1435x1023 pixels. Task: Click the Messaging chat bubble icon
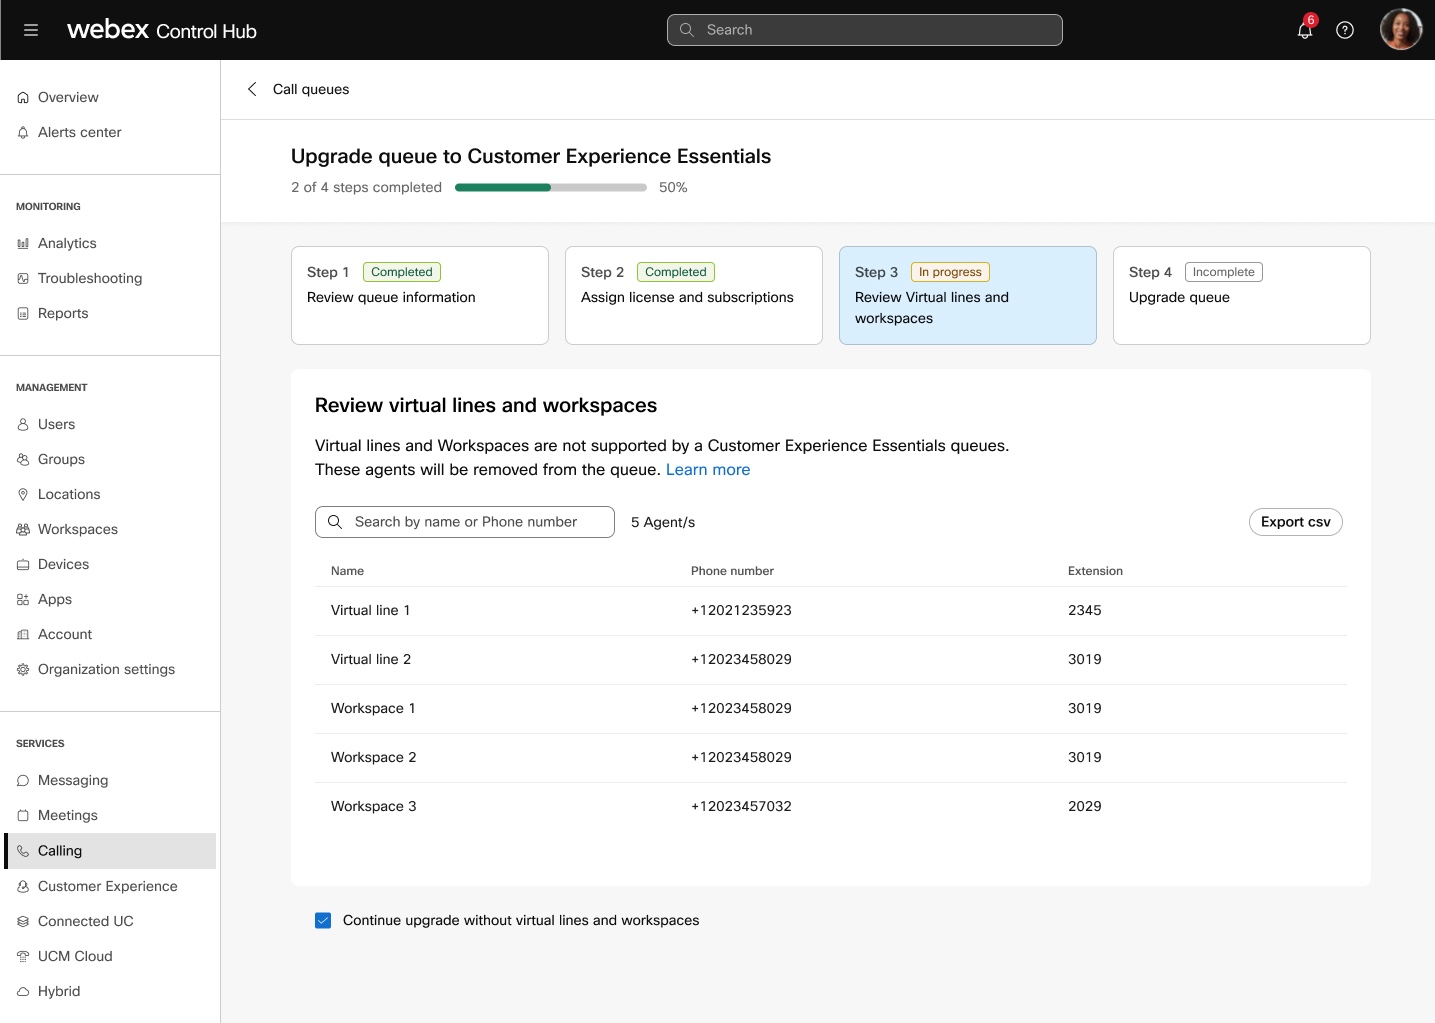point(23,781)
